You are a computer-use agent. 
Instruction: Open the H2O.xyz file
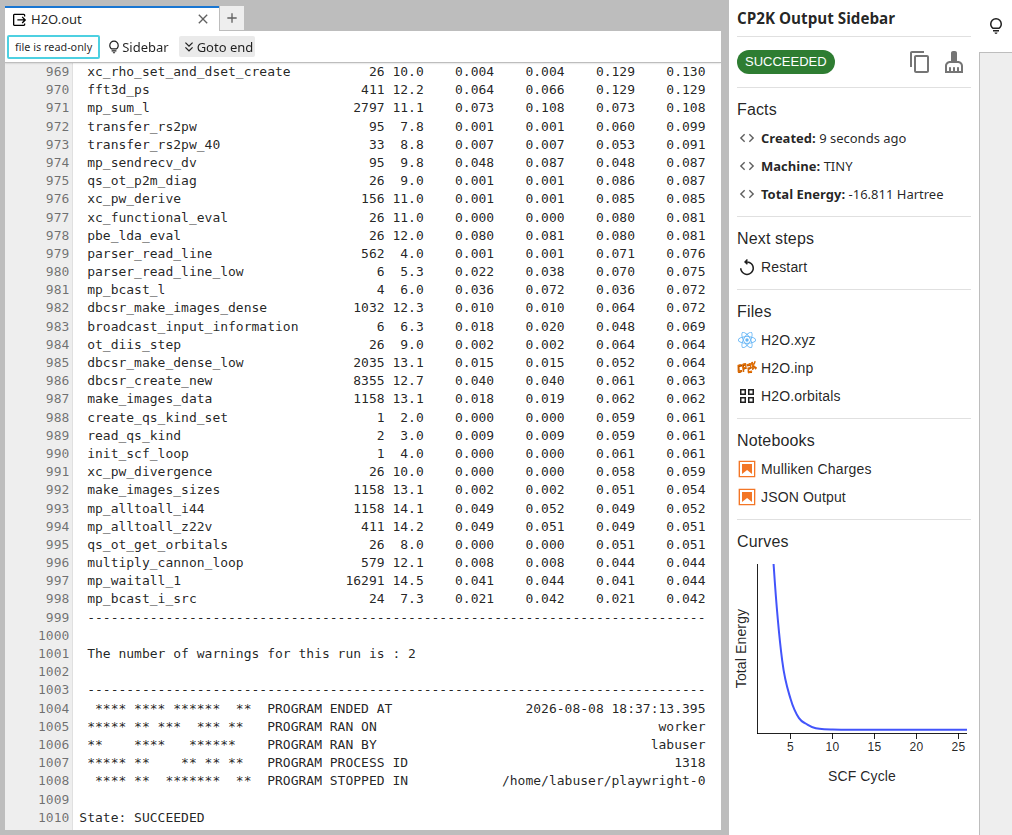[787, 340]
